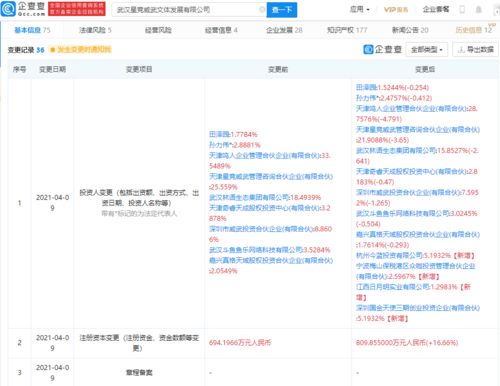Click the 694.1966万元人民币 previous capital value
This screenshot has height=386, width=500.
pos(240,343)
